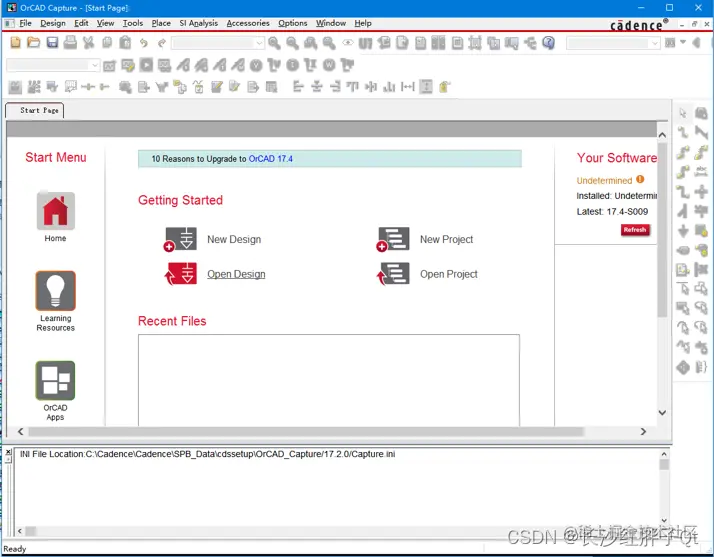Click the INI File Location log line
Screen dimensions: 714x557
pyautogui.click(x=208, y=454)
